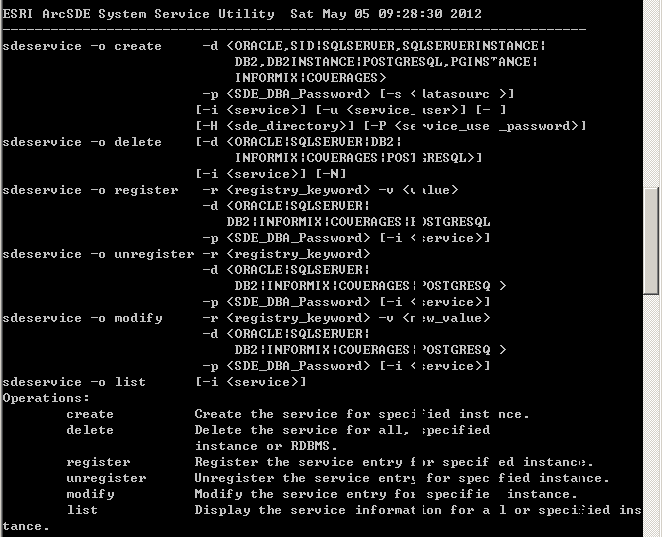This screenshot has width=662, height=537.
Task: Click scrollbar track below the thumb
Action: click(651, 415)
